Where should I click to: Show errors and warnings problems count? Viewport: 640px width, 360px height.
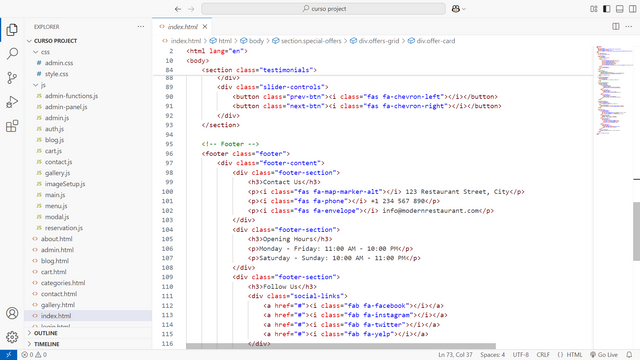[34, 355]
